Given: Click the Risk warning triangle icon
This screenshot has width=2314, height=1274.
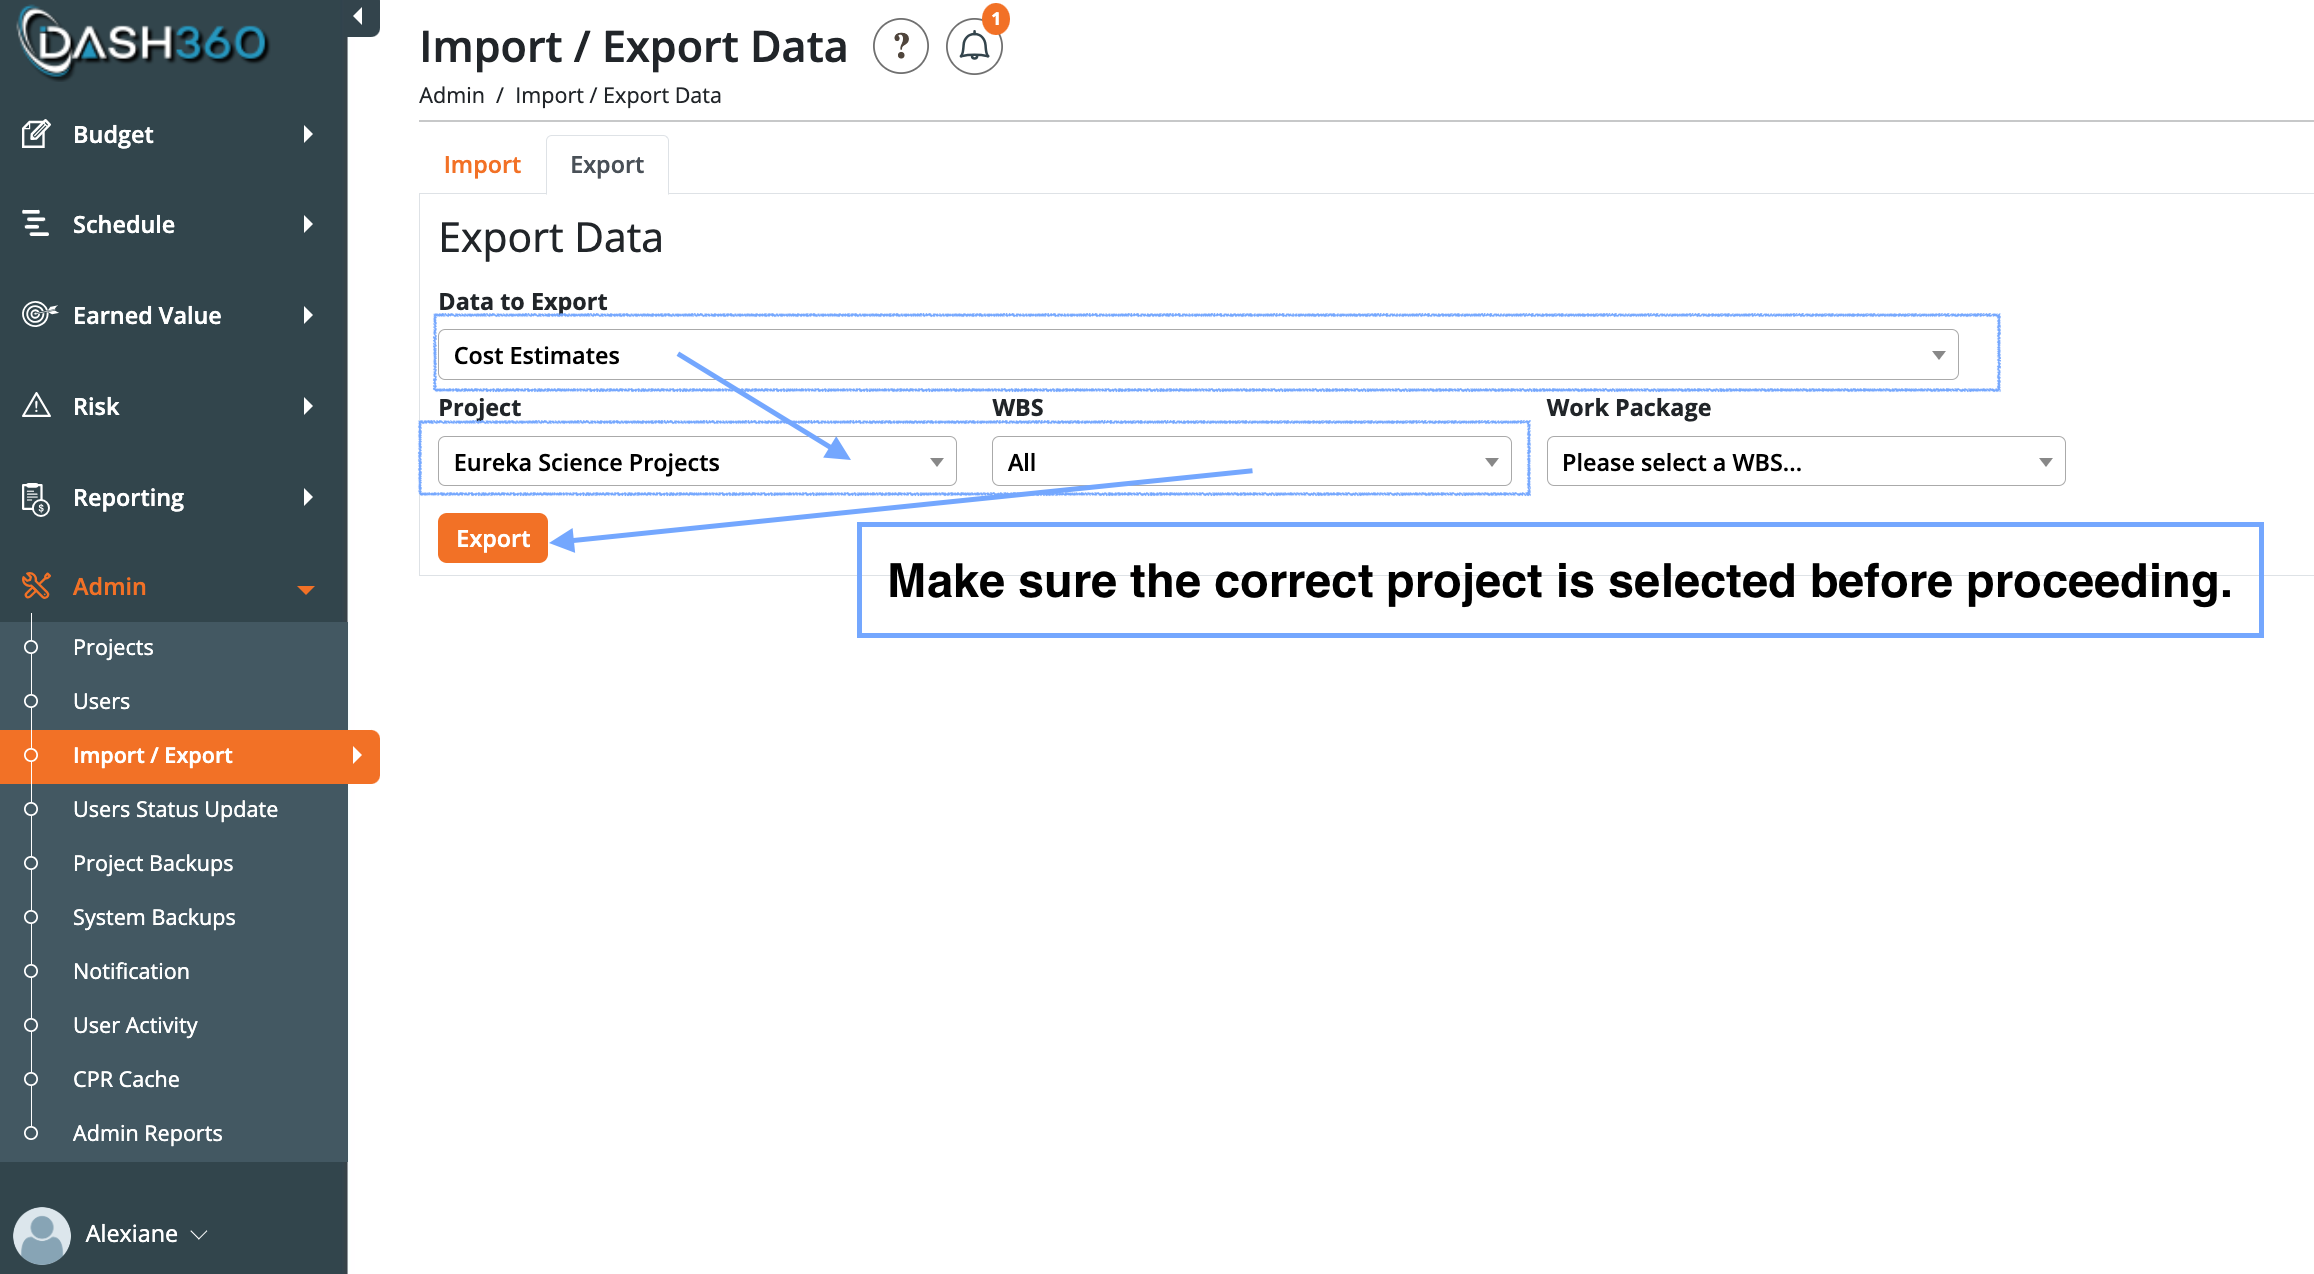Looking at the screenshot, I should (36, 406).
